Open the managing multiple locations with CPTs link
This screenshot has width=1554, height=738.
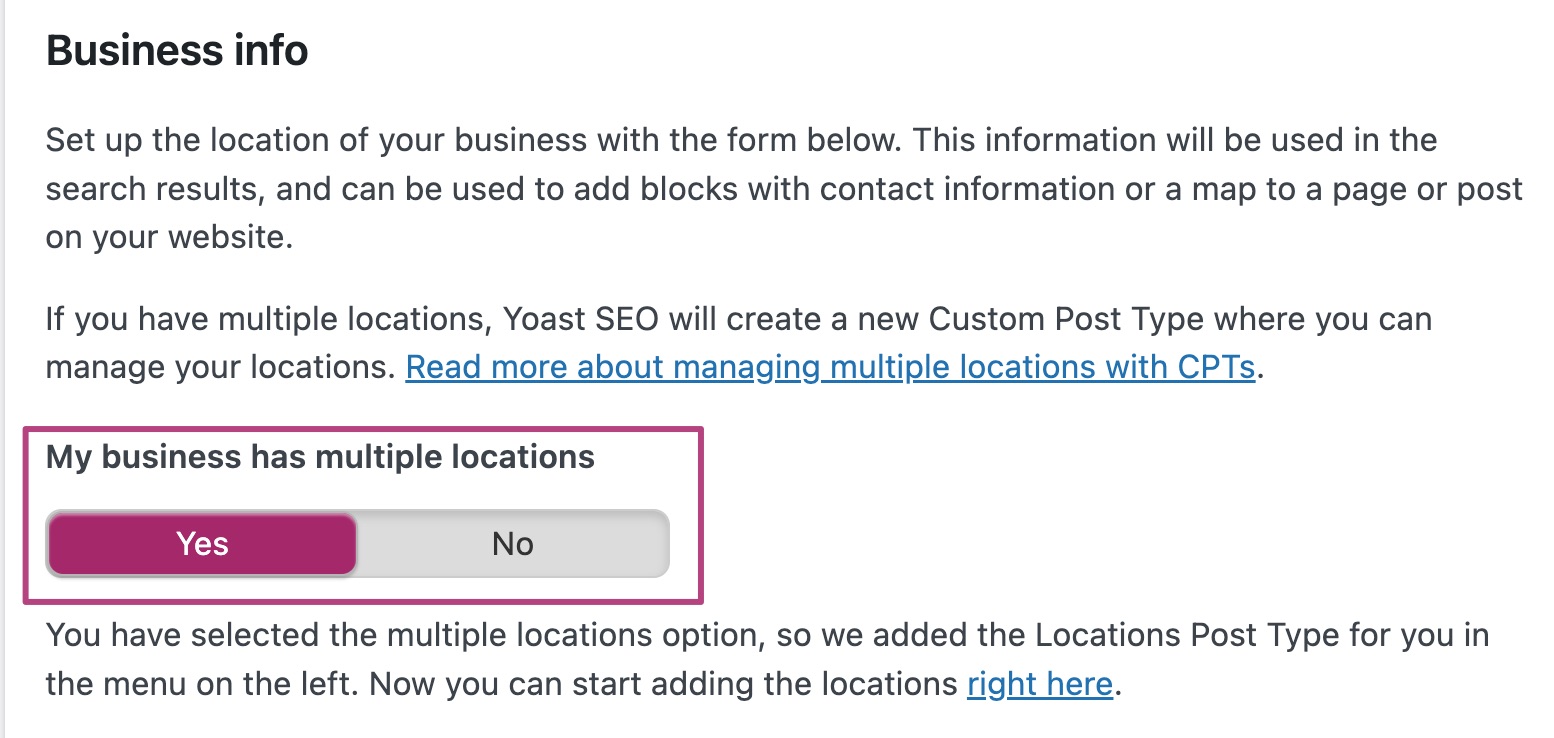click(x=829, y=367)
